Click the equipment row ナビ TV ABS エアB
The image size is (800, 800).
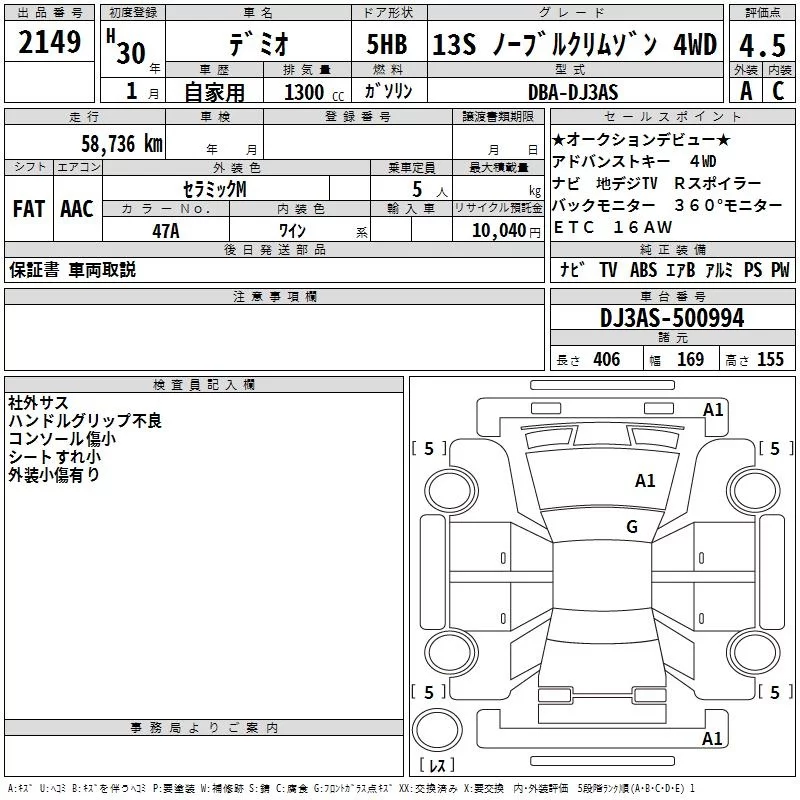pos(673,269)
